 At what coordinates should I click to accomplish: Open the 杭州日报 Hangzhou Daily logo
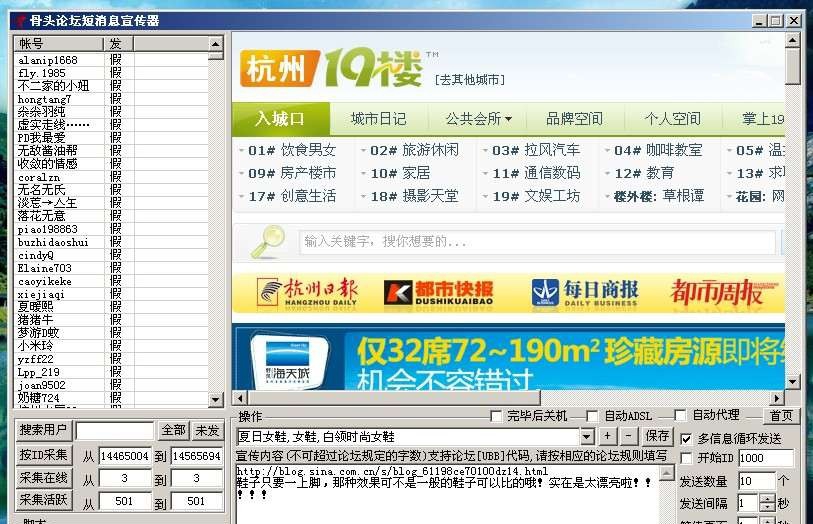tap(307, 292)
